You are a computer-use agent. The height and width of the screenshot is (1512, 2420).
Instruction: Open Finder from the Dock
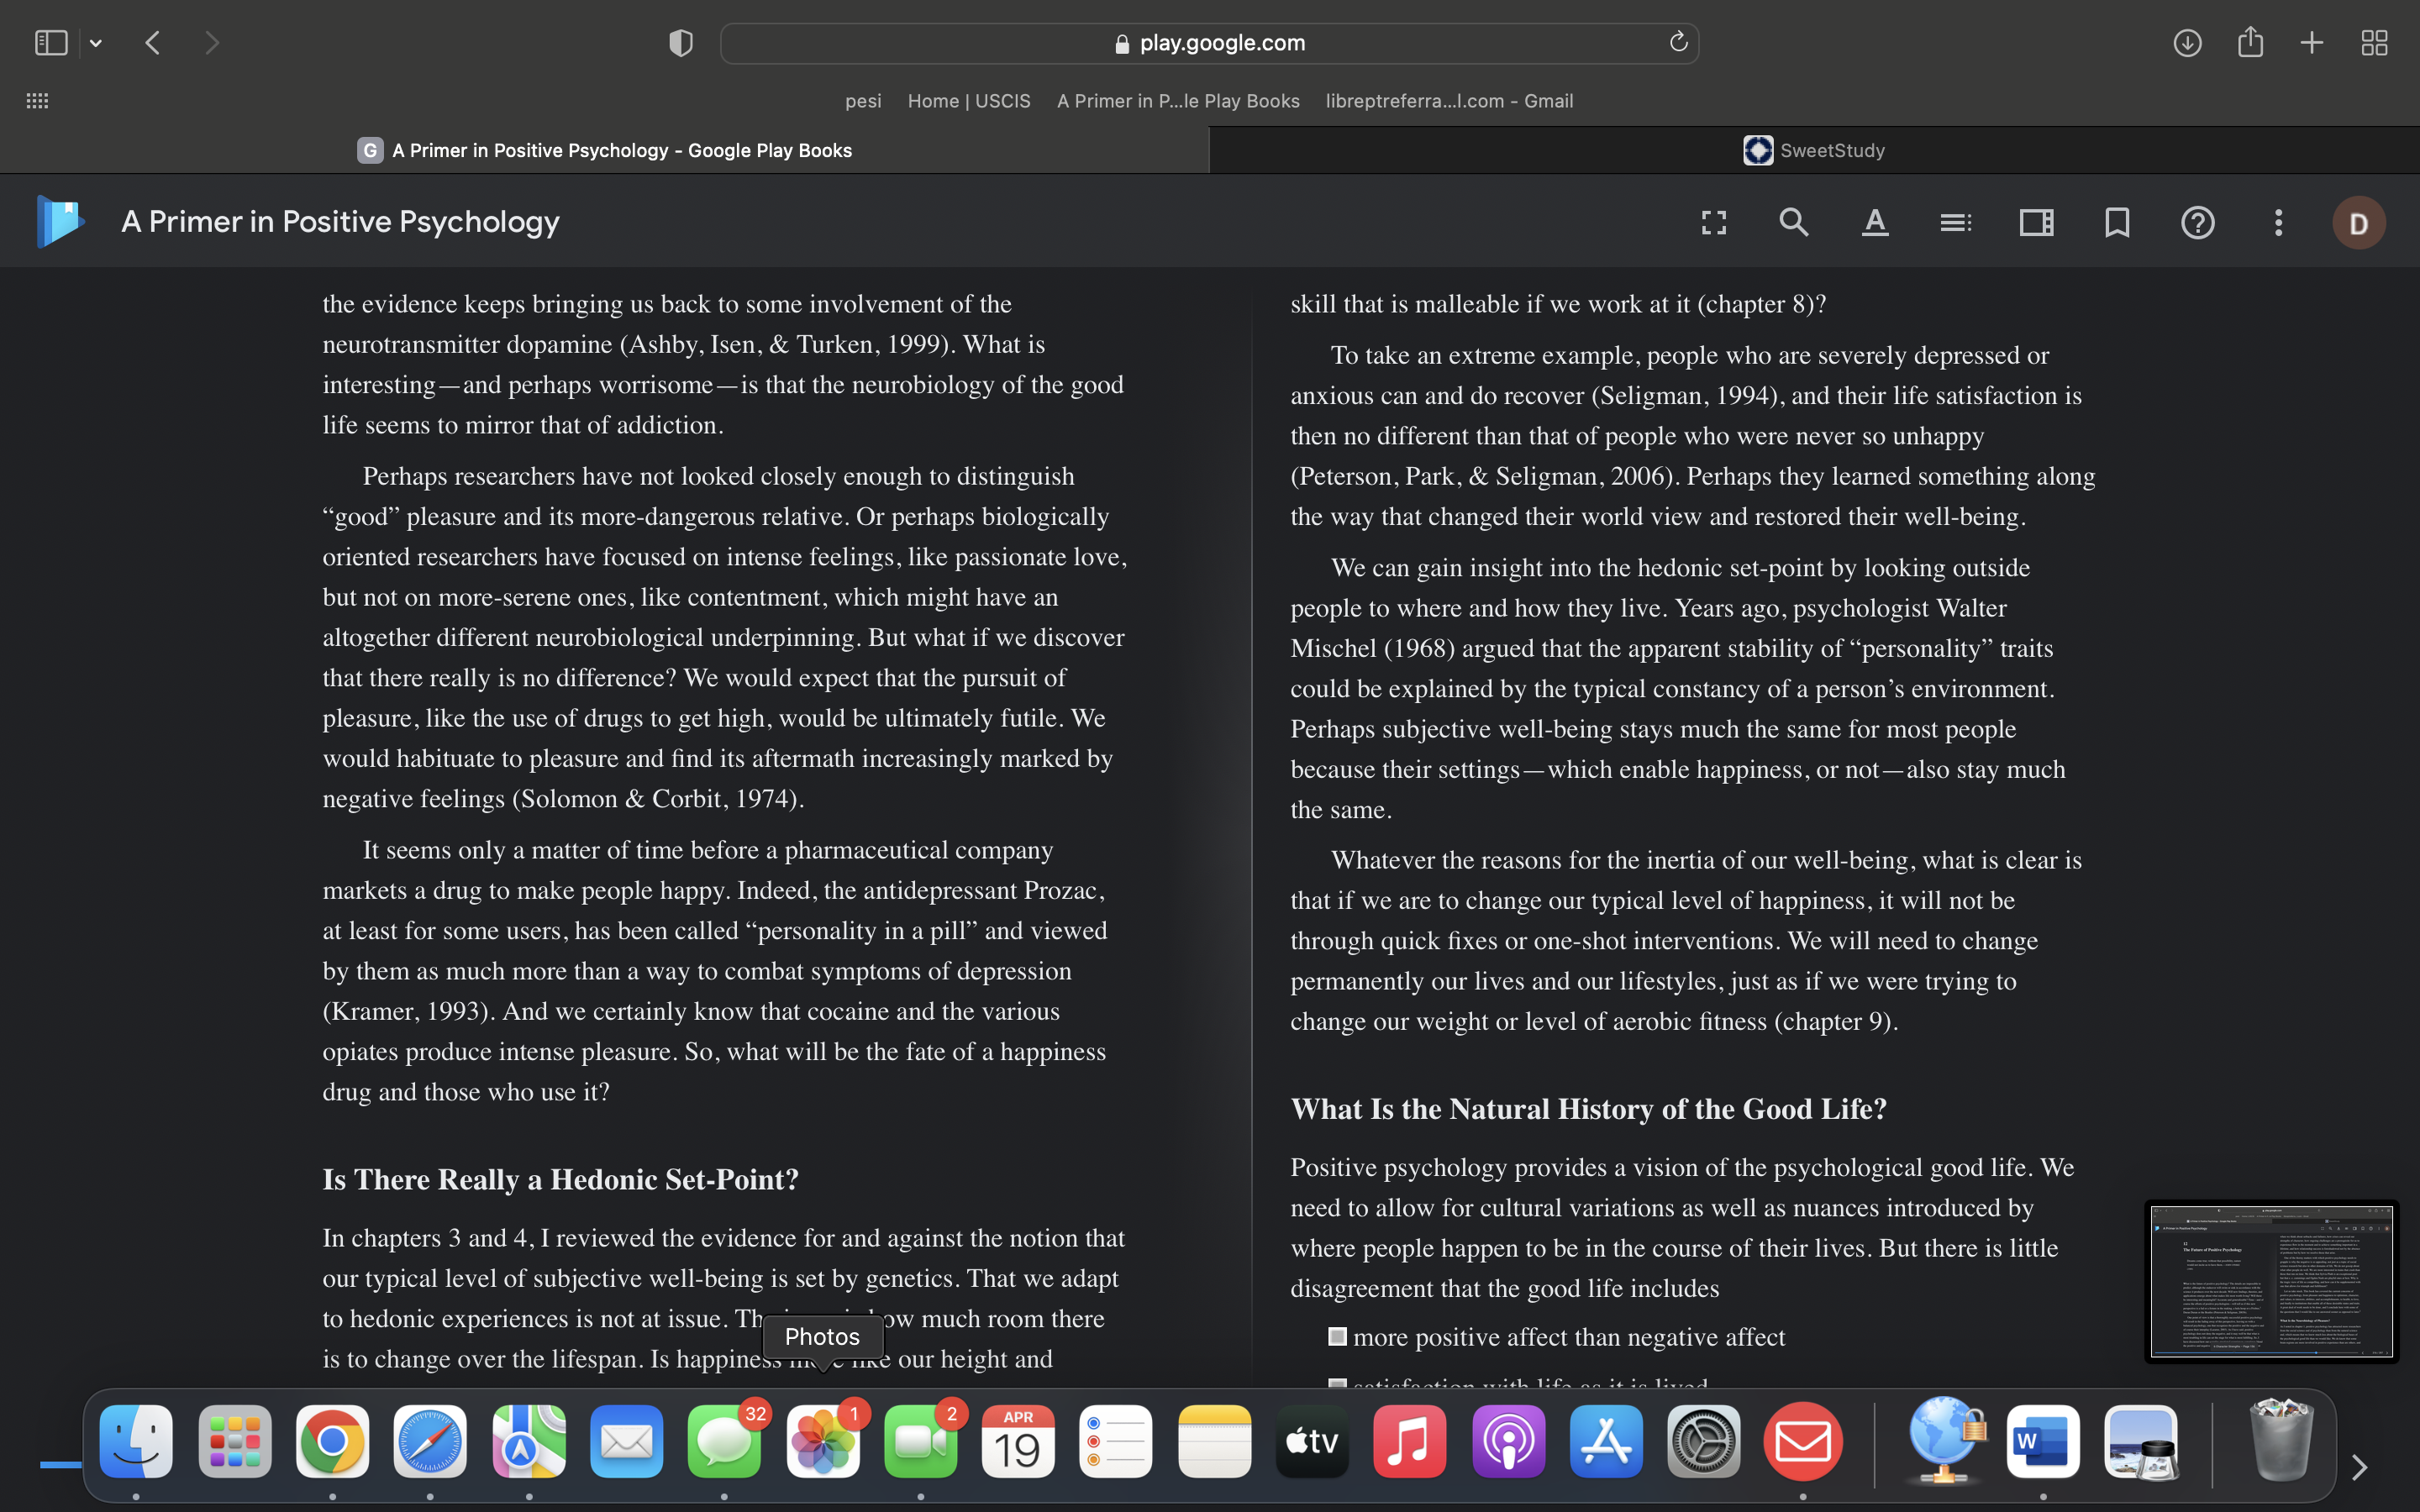click(136, 1442)
